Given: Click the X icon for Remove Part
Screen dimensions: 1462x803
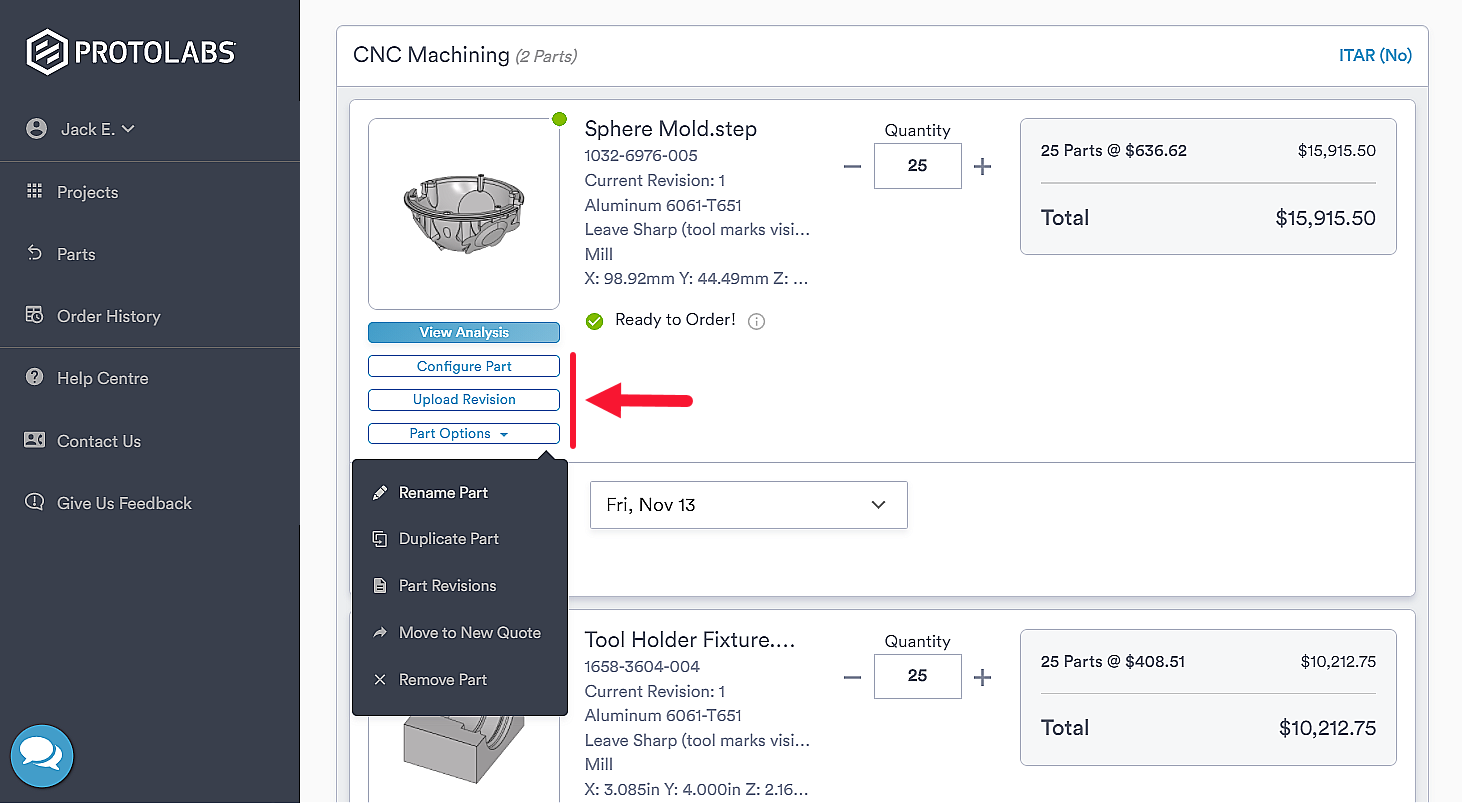Looking at the screenshot, I should [x=379, y=679].
